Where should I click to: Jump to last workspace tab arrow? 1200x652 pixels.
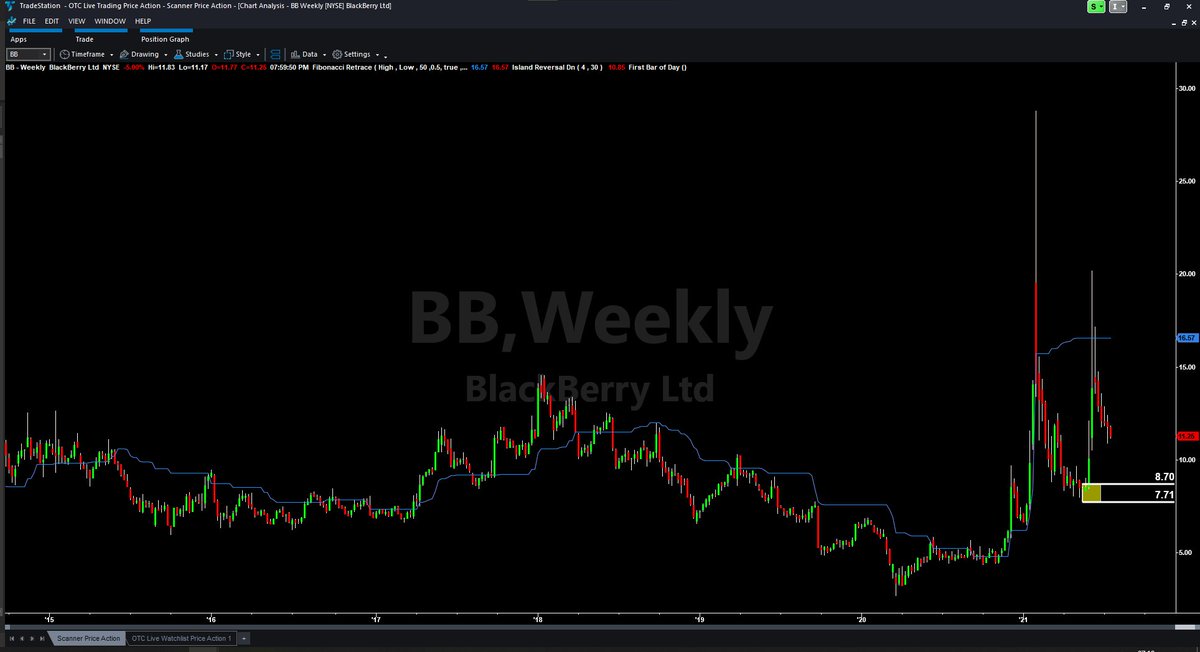coord(44,637)
